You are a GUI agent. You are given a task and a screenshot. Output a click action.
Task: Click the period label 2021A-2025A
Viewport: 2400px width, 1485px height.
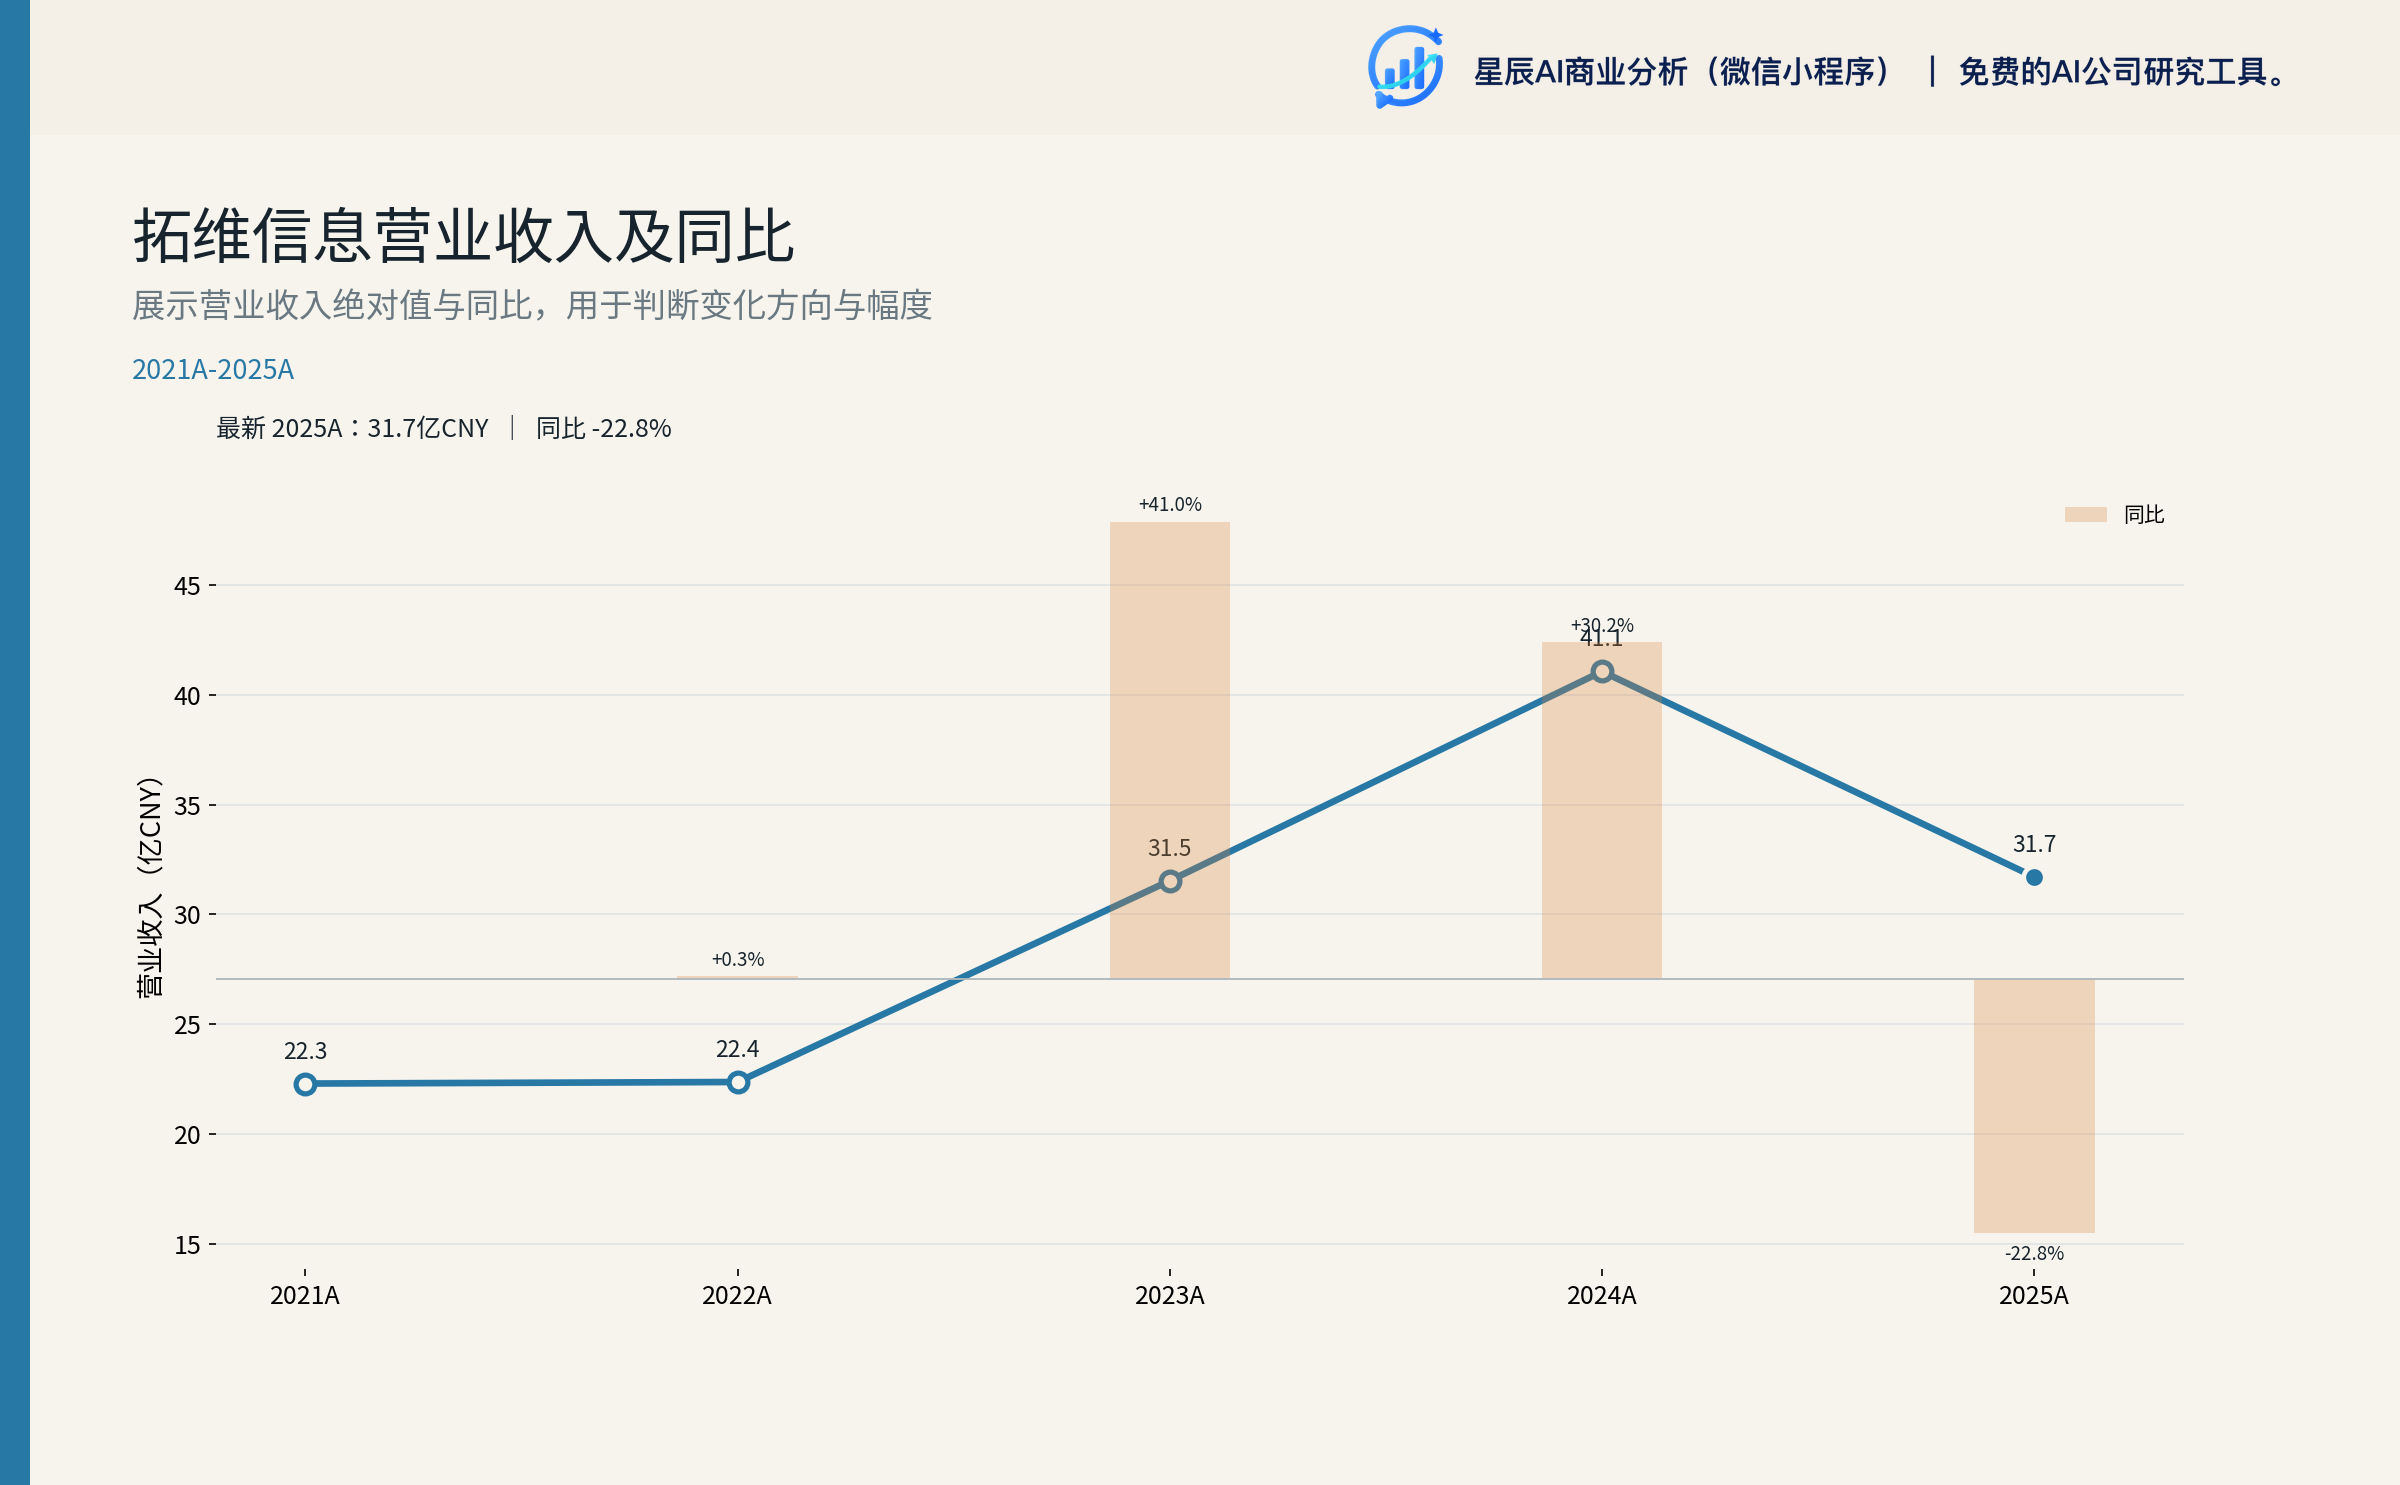pos(213,369)
